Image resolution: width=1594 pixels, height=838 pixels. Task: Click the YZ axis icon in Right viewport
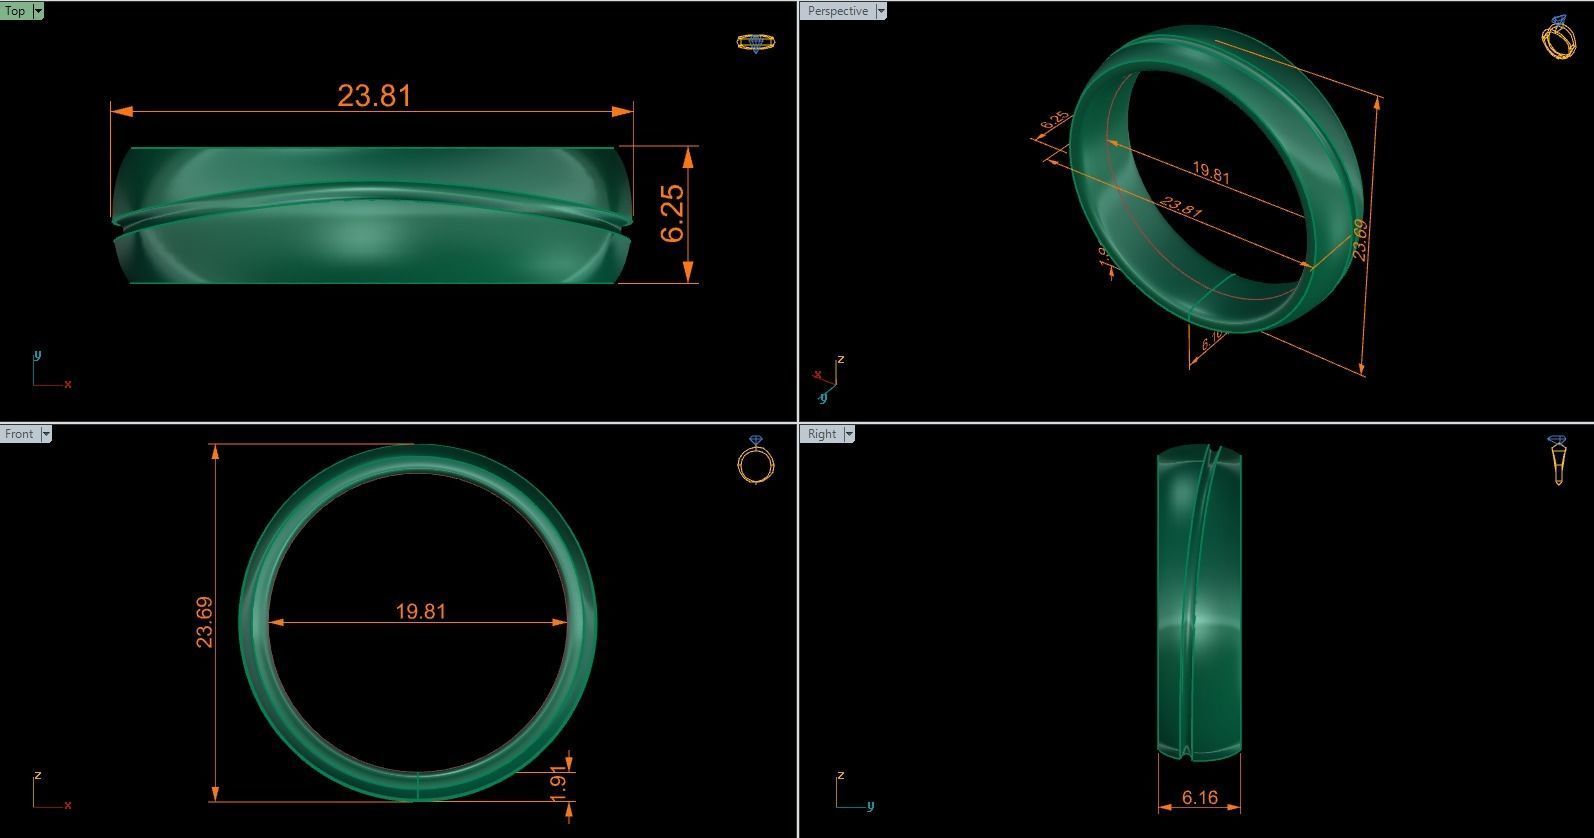click(x=855, y=790)
